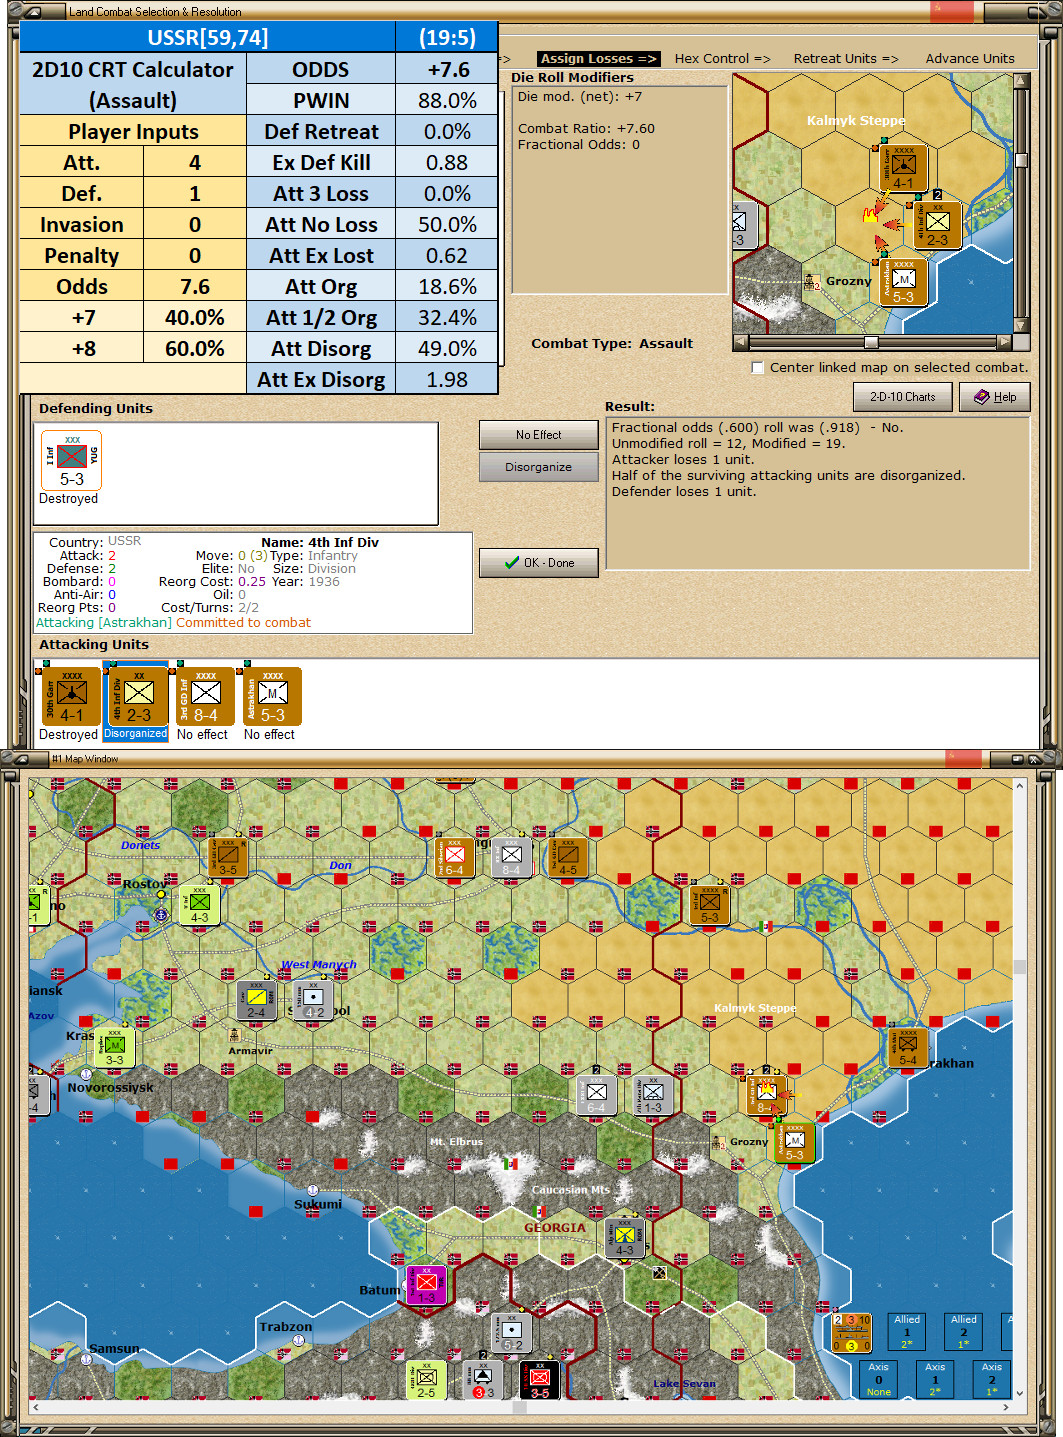
Task: Click the map window's bottom scroll-down arrow
Action: [x=1019, y=1392]
